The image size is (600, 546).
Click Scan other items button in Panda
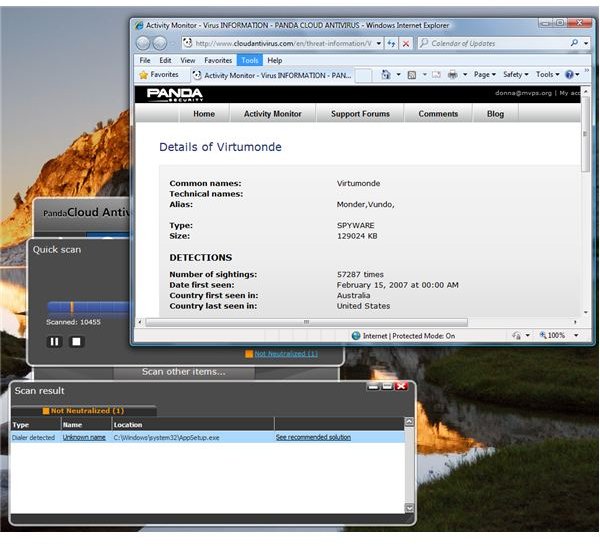[184, 372]
